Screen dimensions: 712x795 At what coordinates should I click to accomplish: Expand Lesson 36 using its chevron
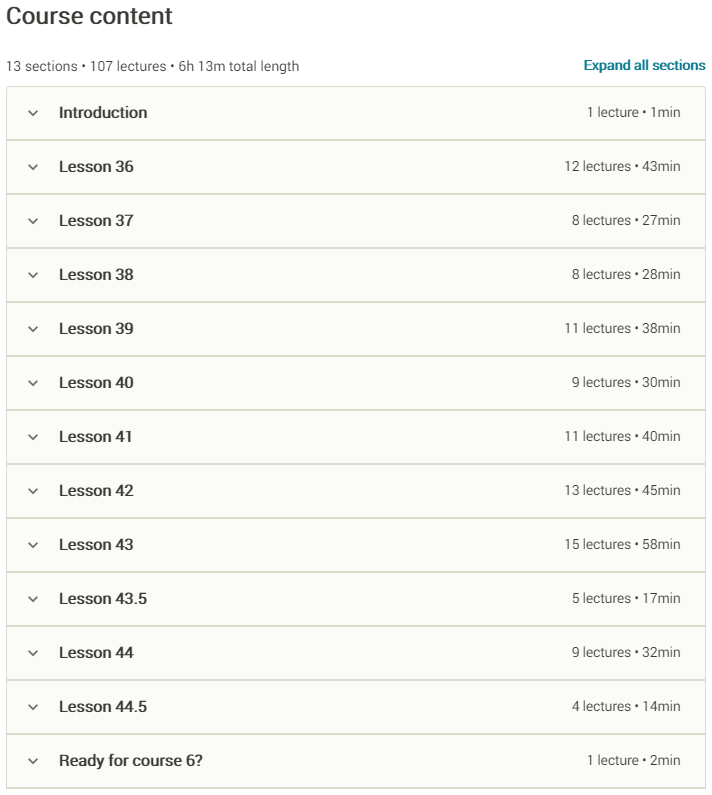pyautogui.click(x=33, y=167)
